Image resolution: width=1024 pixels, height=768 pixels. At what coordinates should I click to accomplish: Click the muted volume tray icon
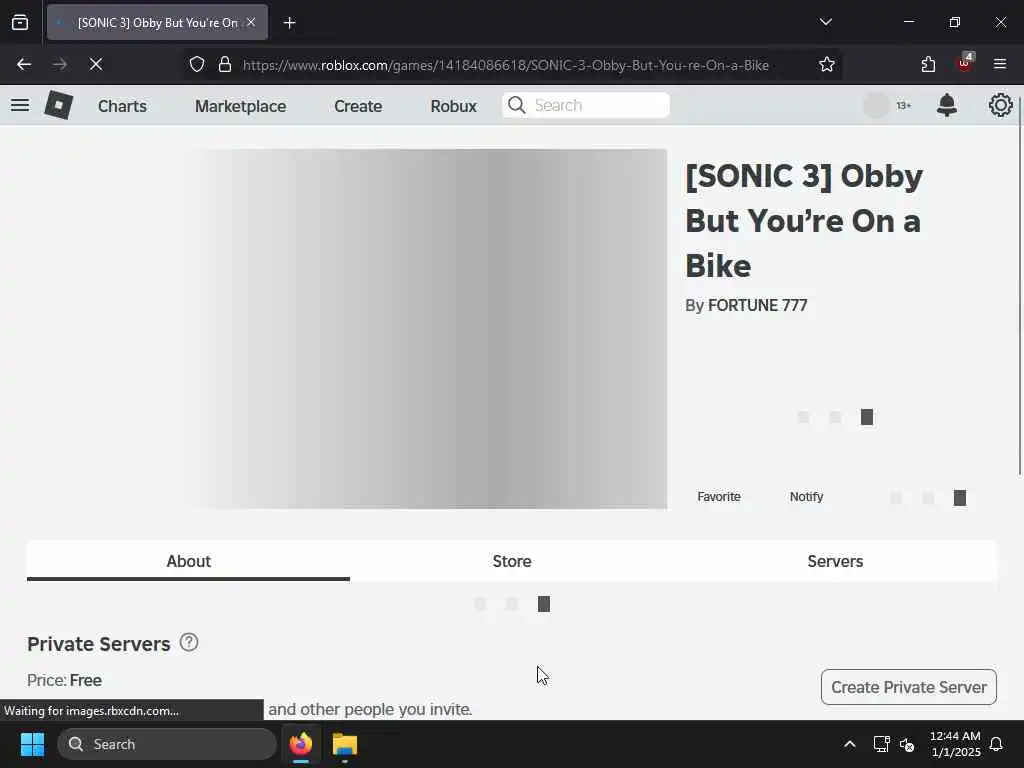coord(907,744)
